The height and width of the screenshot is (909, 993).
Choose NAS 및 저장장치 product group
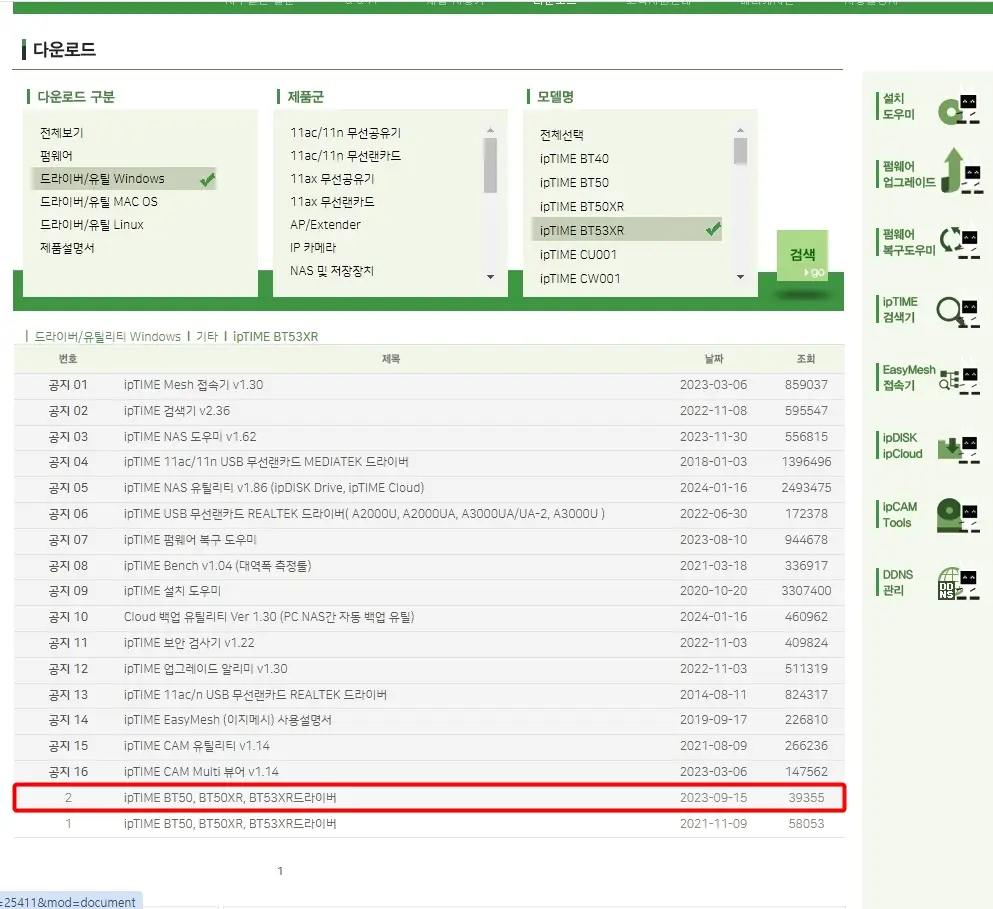point(332,270)
